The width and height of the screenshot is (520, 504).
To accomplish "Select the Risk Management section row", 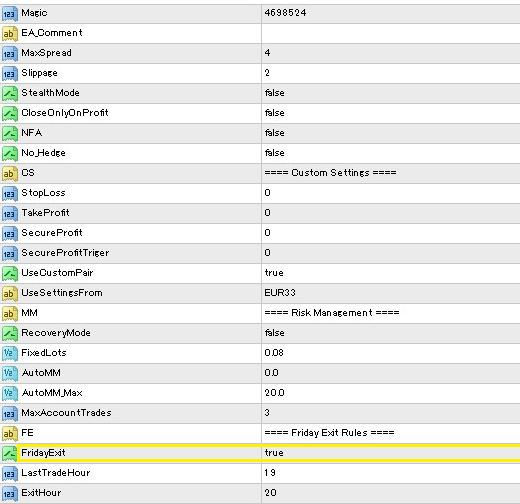I will click(260, 313).
